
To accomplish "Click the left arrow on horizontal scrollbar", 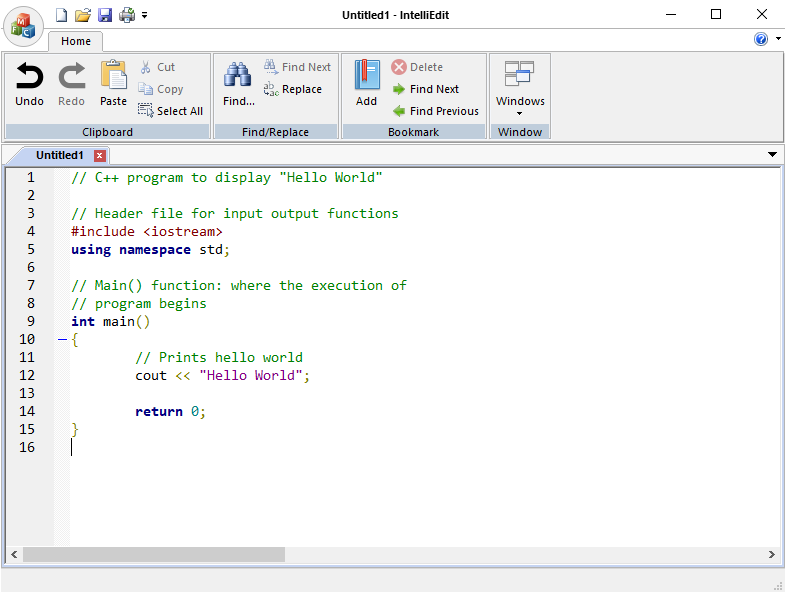I will pos(14,554).
